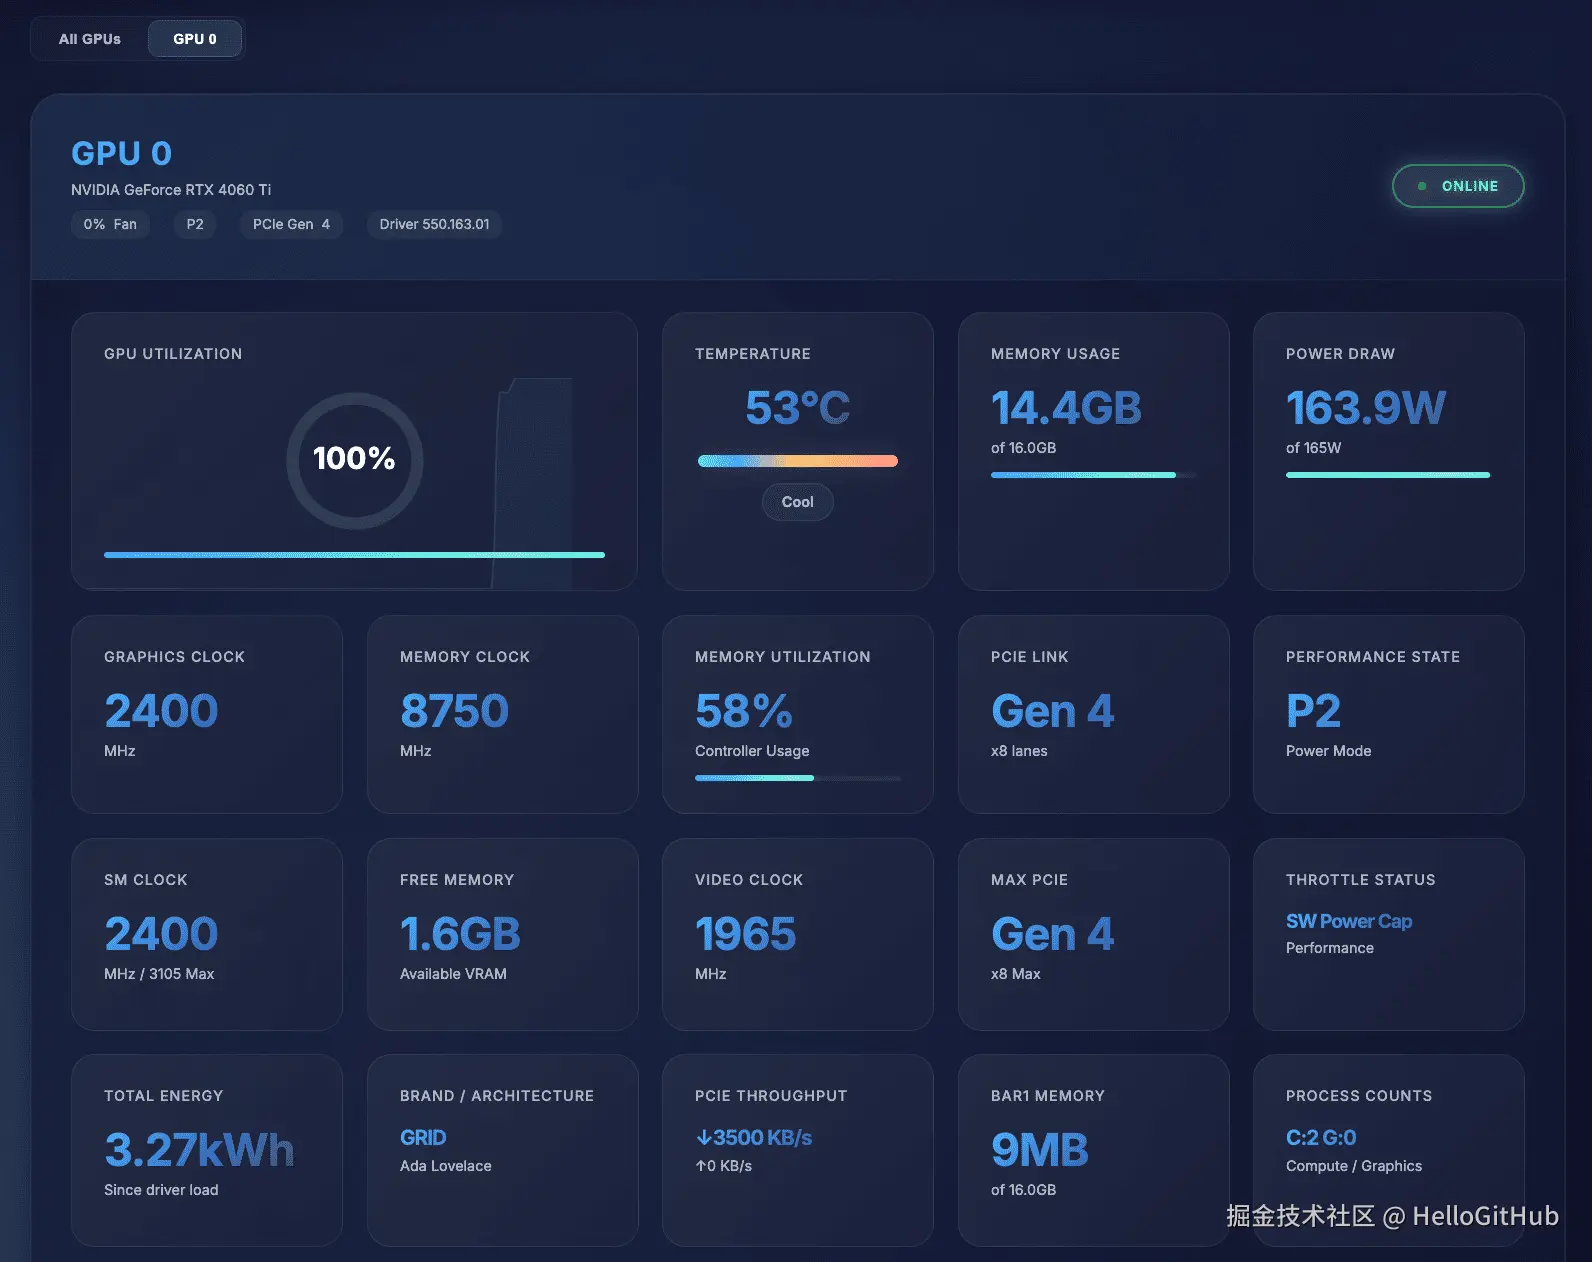Click the "Power Mode" label
This screenshot has width=1592, height=1262.
tap(1328, 751)
